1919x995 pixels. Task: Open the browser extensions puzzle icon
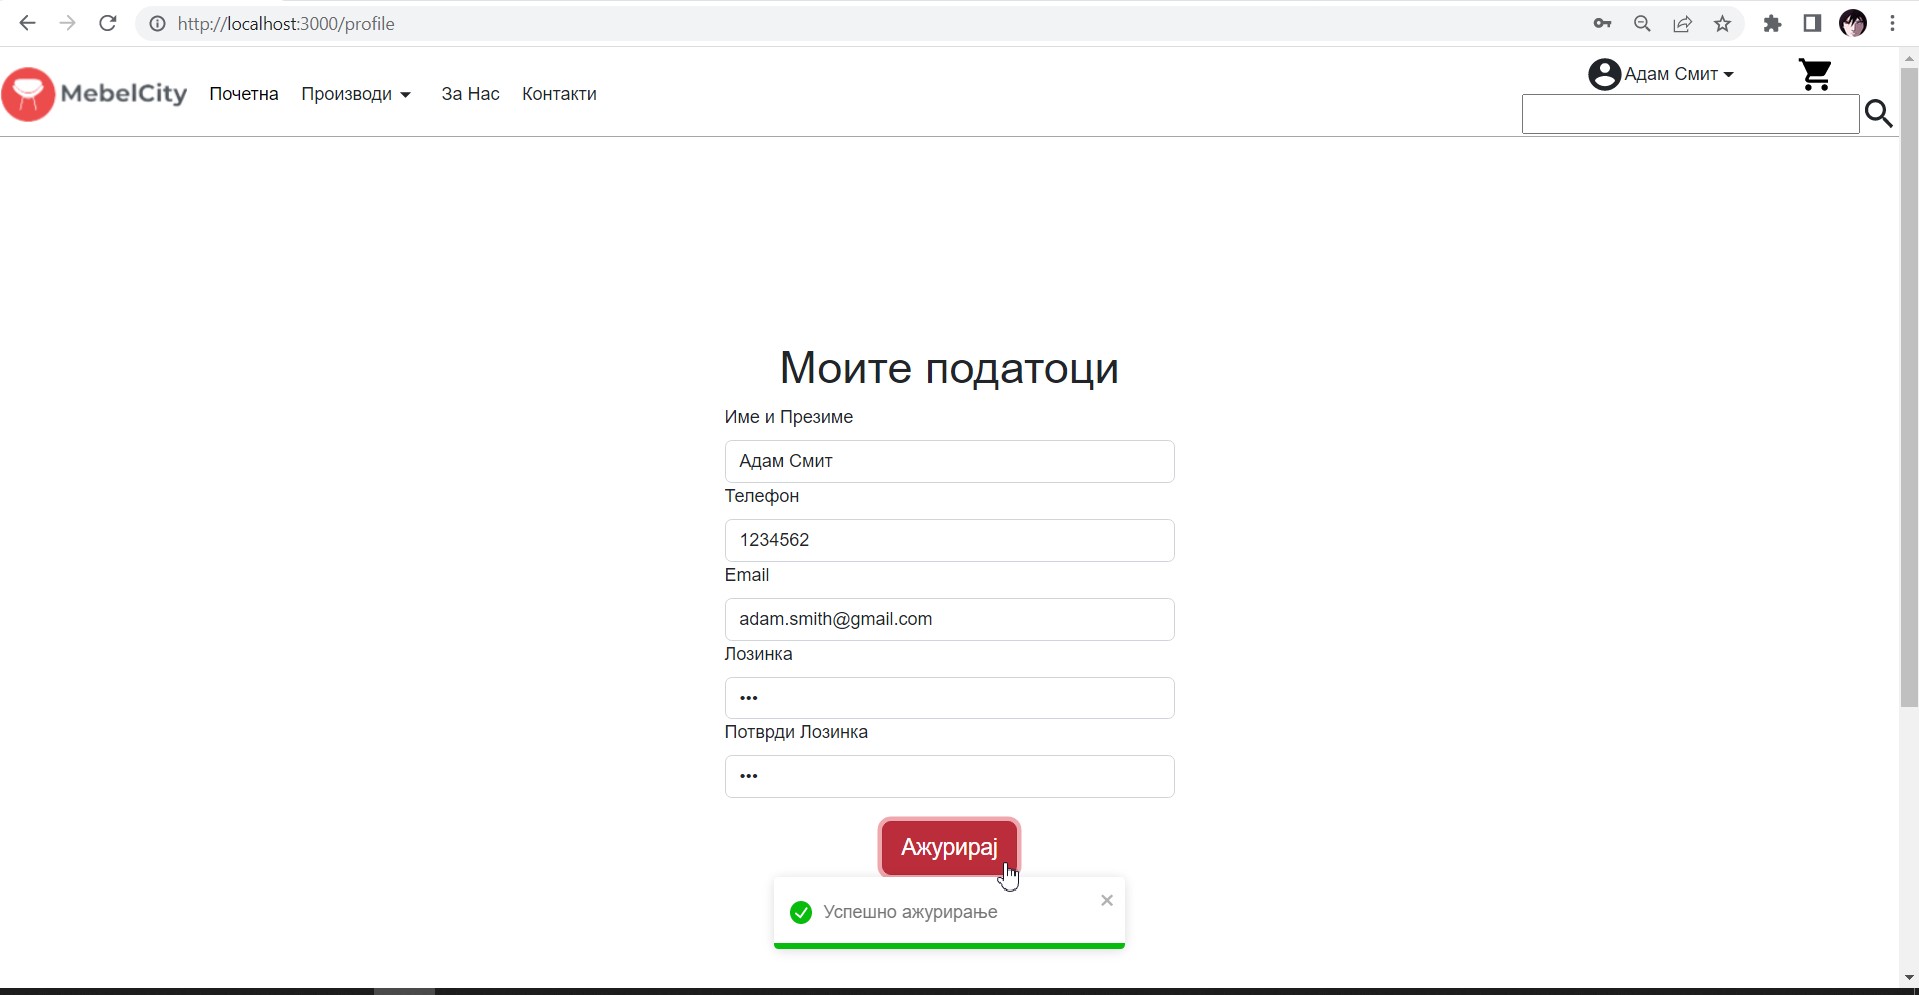pyautogui.click(x=1772, y=24)
